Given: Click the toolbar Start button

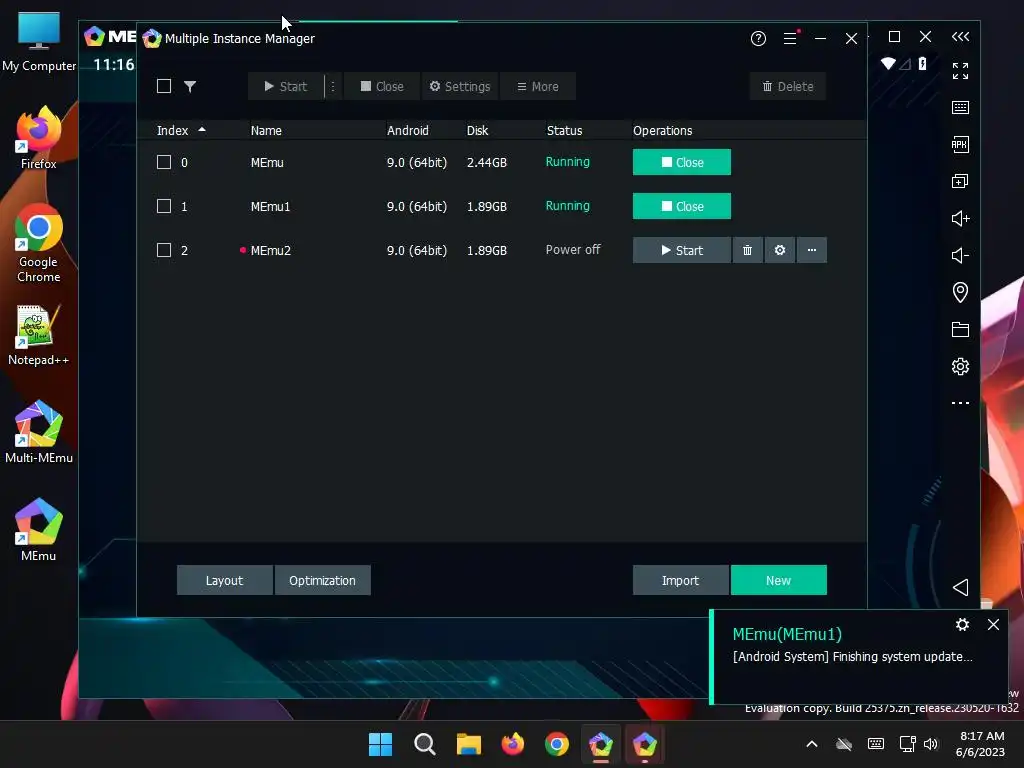Looking at the screenshot, I should [285, 86].
